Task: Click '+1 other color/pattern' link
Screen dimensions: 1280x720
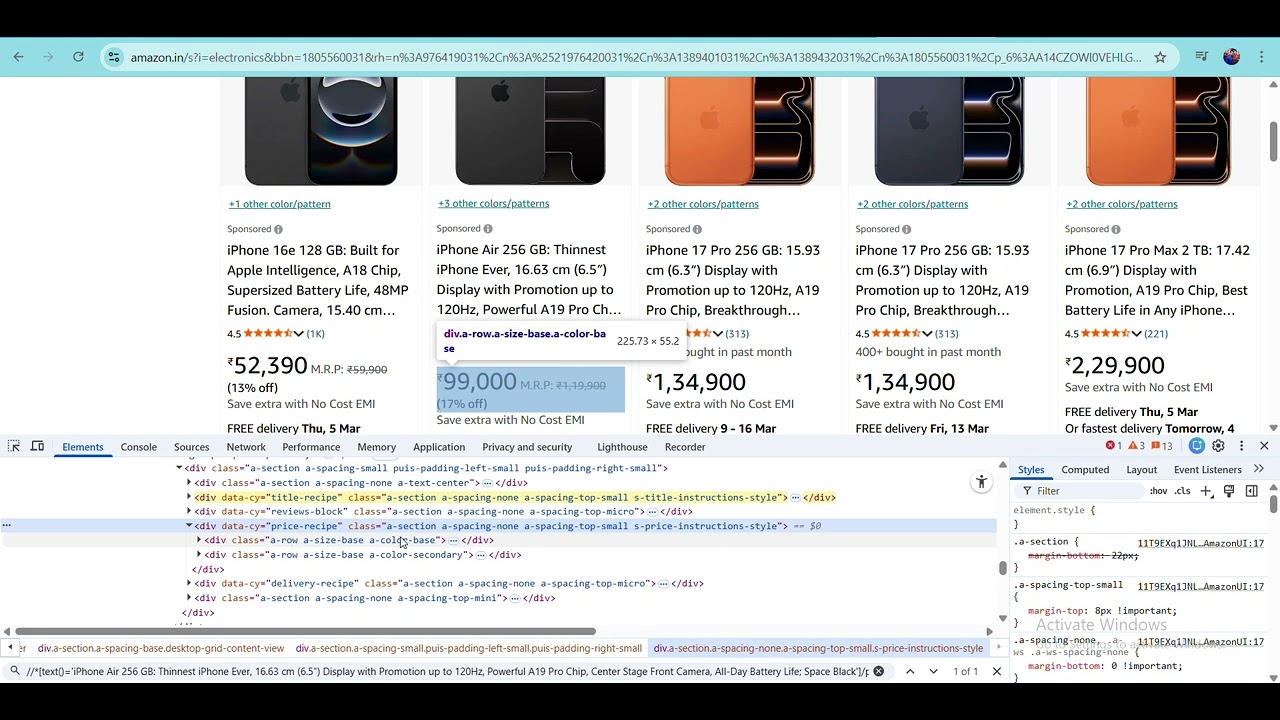Action: point(279,204)
